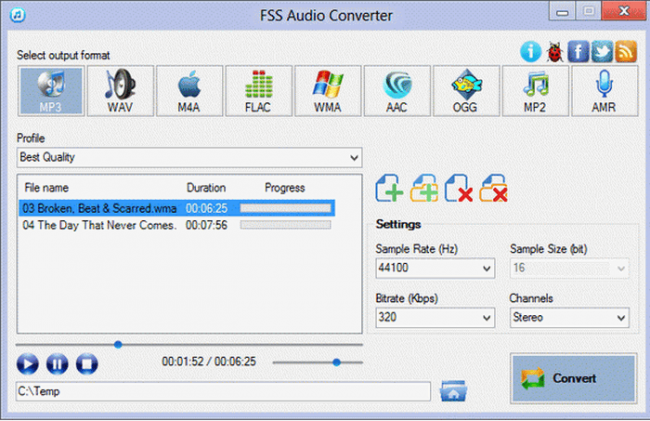Pick FLAC output format
Viewport: 650px width, 421px height.
pos(259,91)
